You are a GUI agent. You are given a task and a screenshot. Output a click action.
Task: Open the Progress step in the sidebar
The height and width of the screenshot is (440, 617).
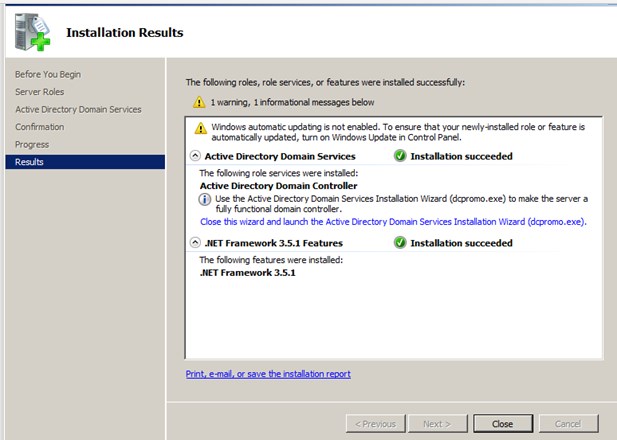(x=32, y=144)
